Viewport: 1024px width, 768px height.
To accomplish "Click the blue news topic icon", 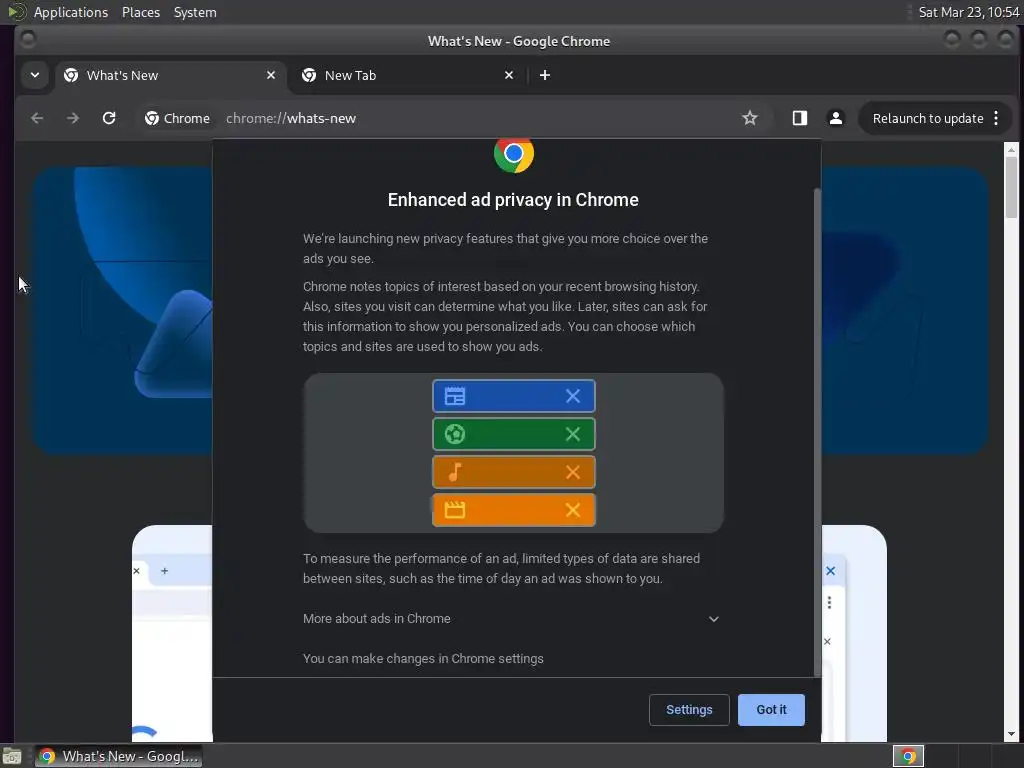I will 455,396.
